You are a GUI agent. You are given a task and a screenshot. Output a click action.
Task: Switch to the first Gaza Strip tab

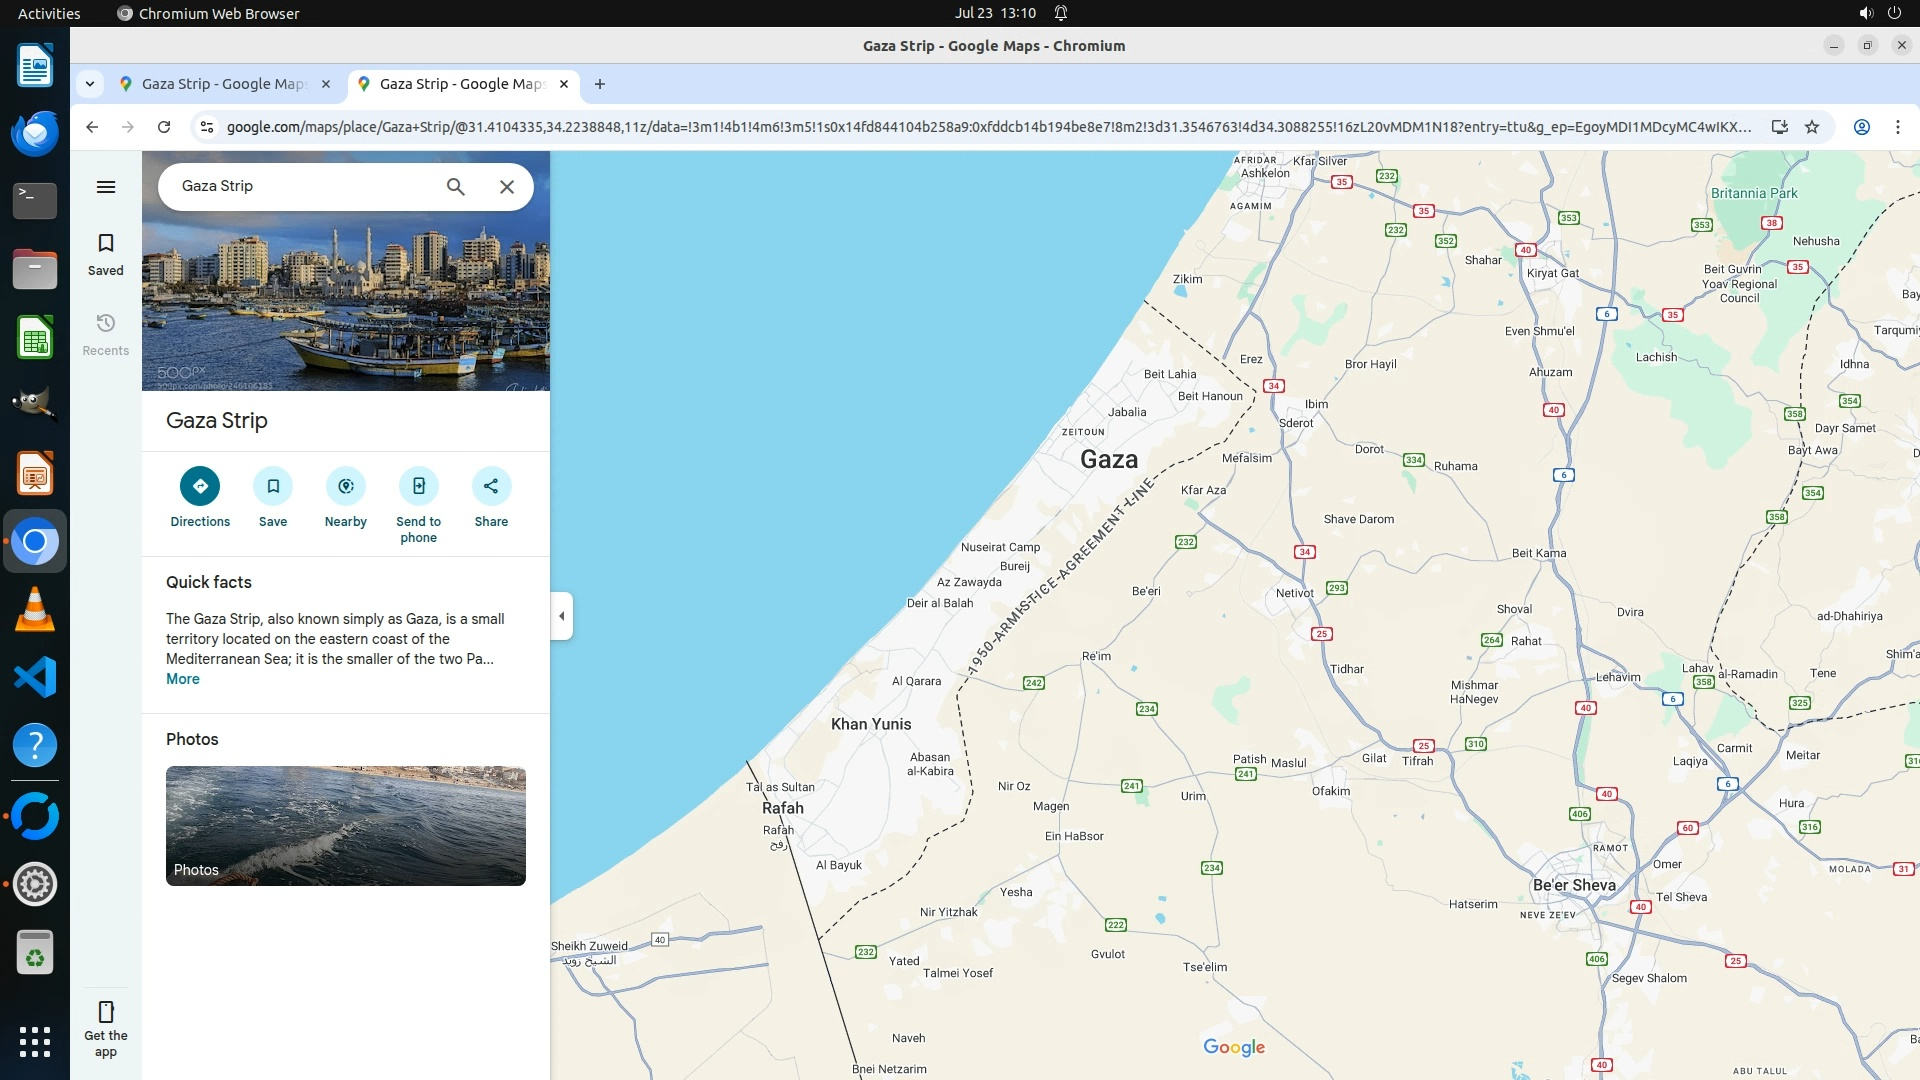coord(222,84)
